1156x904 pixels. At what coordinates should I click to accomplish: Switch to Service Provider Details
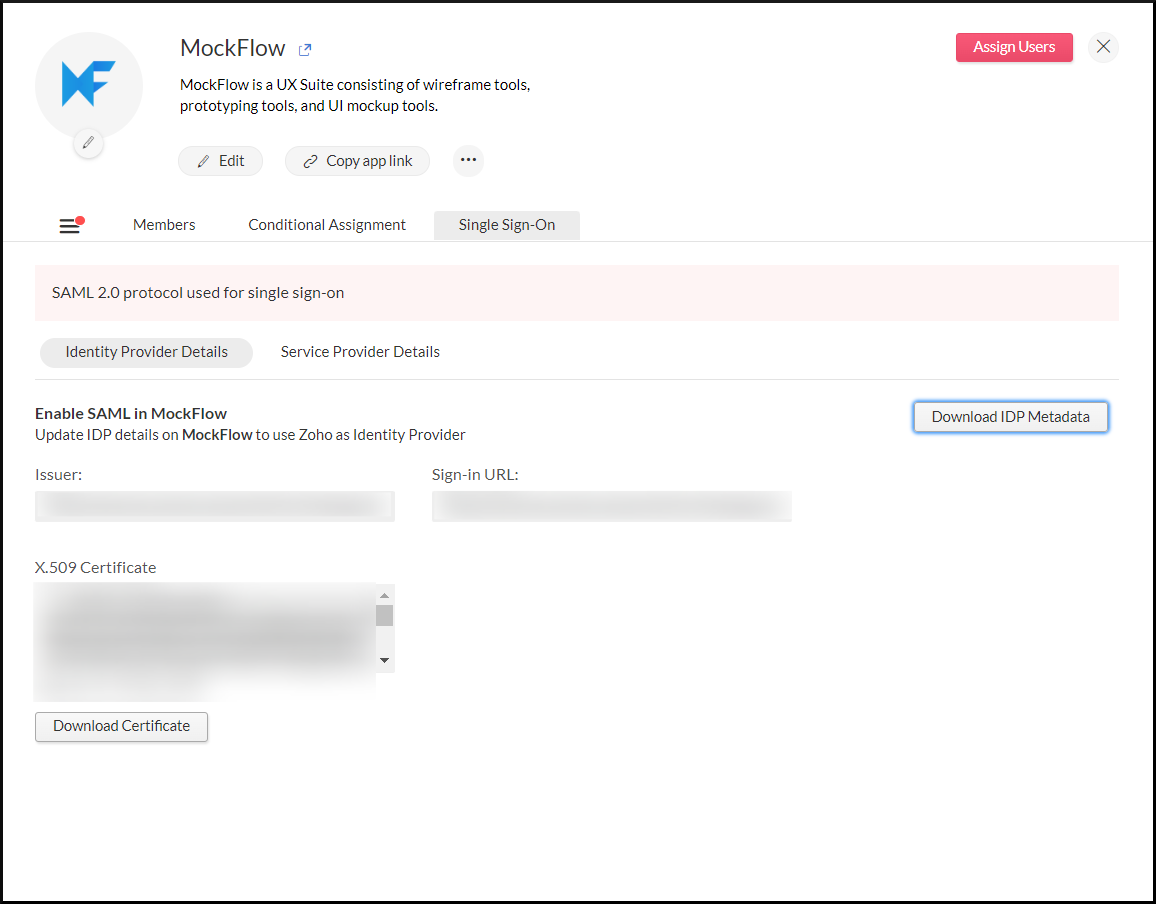360,351
